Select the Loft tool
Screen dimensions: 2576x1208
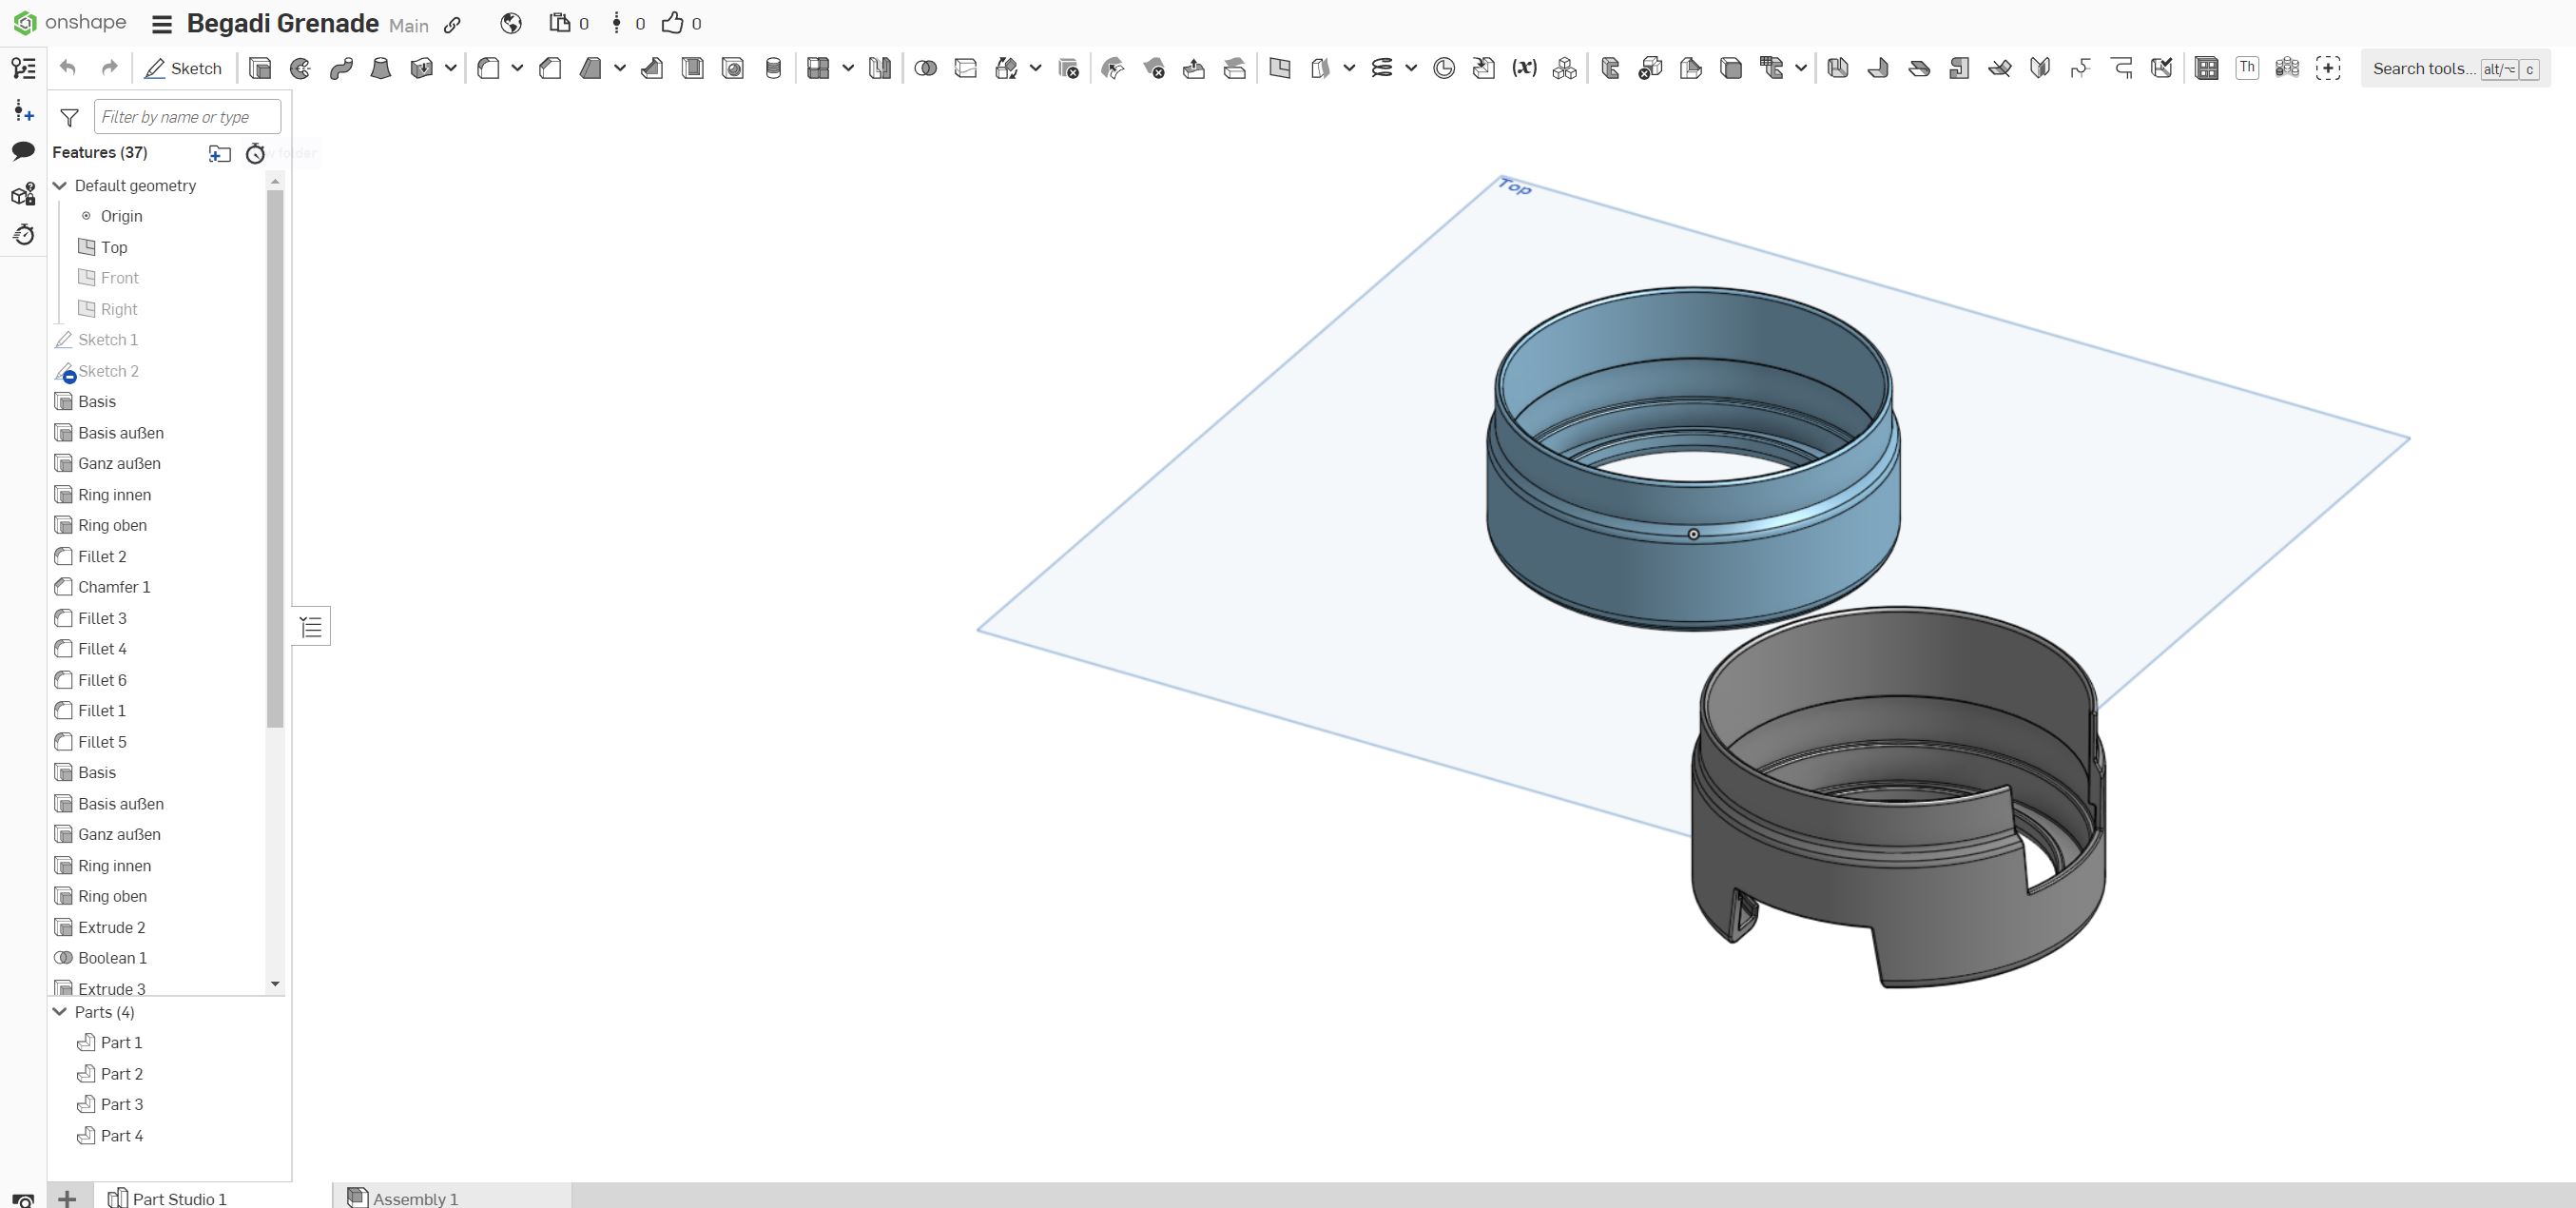[x=381, y=68]
